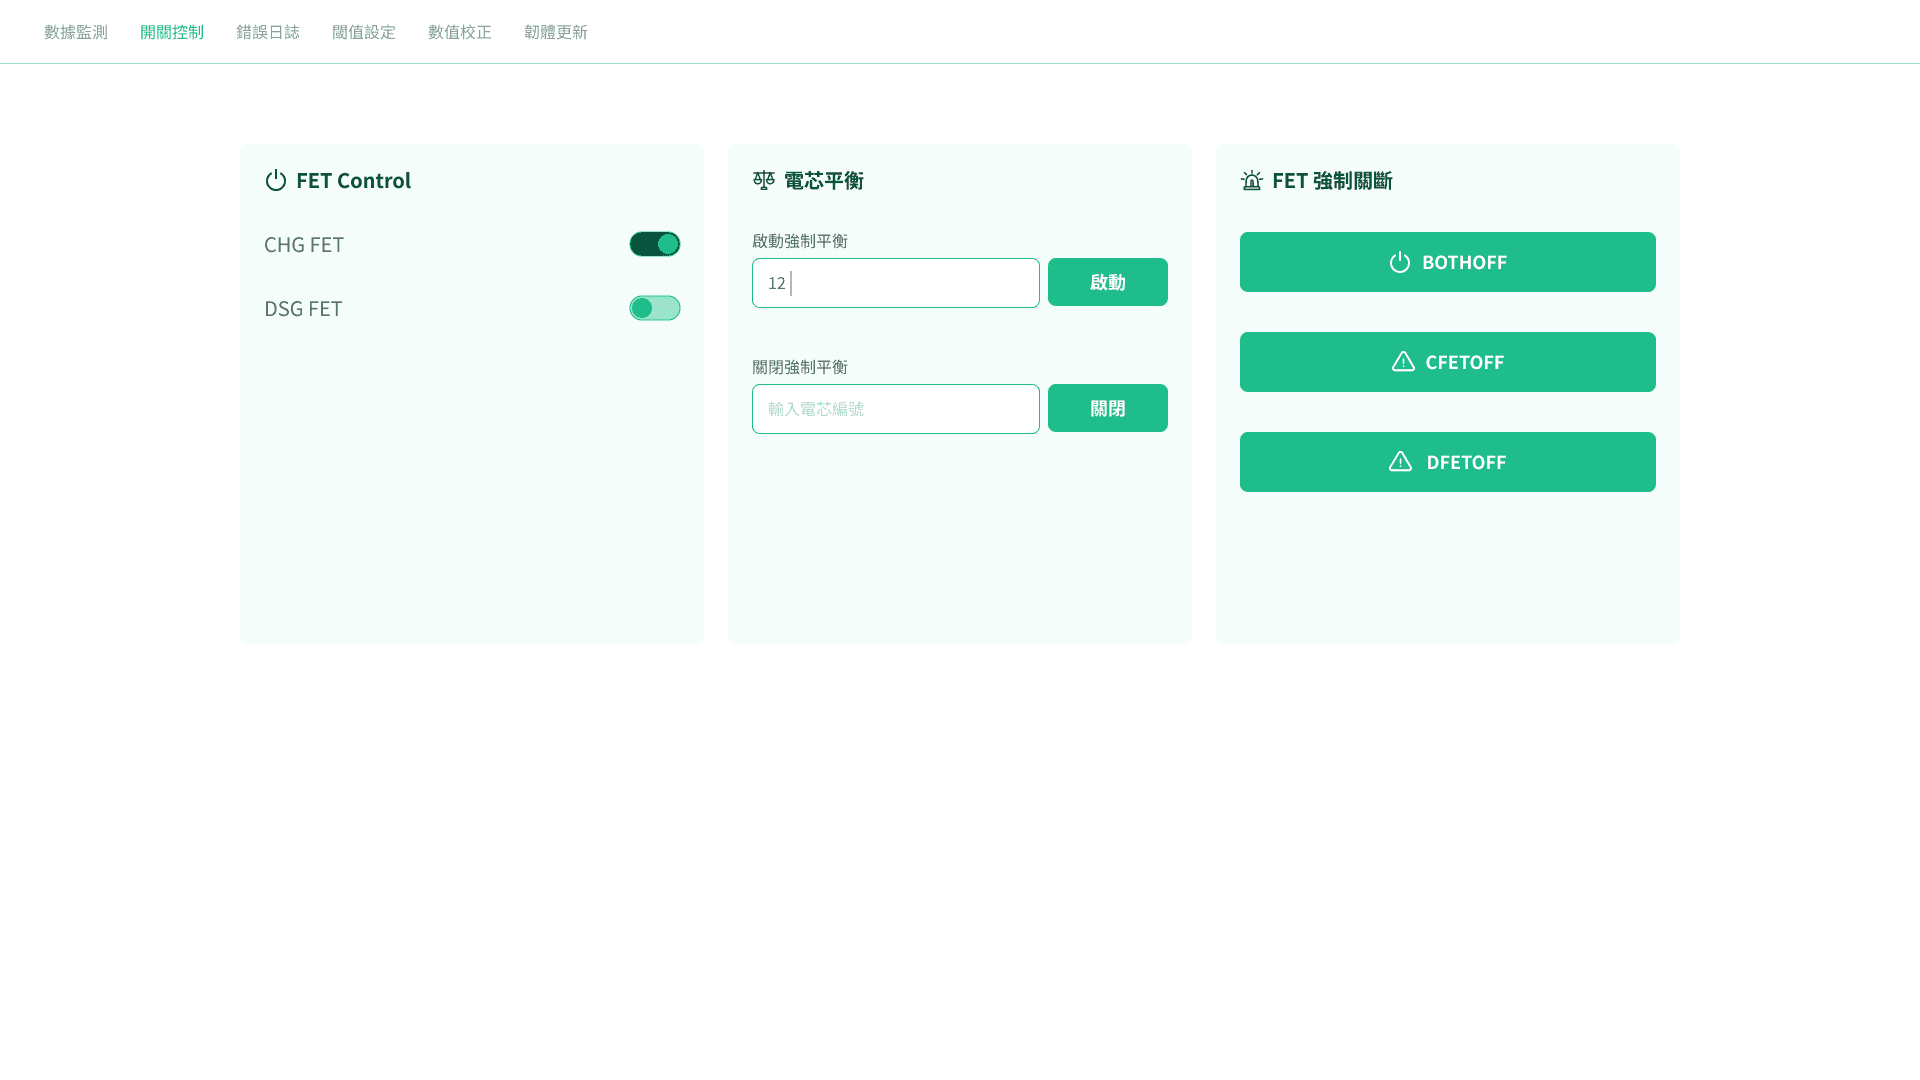Click the 輸入電芯編號 input field
The width and height of the screenshot is (1920, 1080).
(895, 408)
